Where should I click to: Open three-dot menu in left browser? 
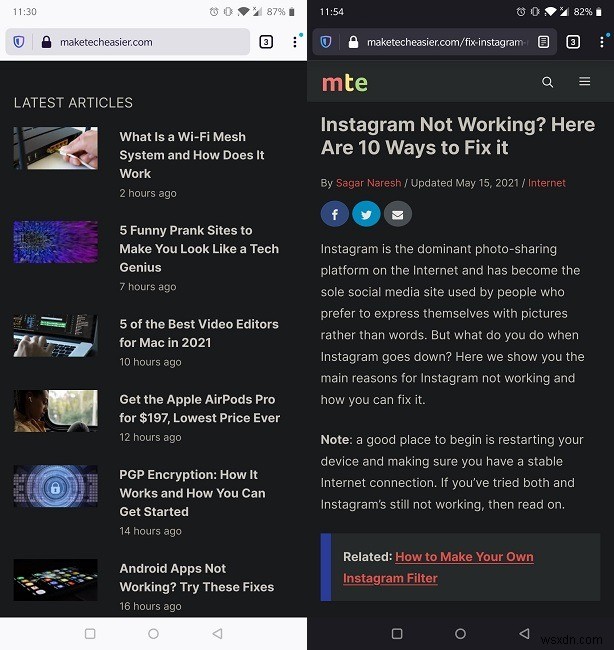295,42
